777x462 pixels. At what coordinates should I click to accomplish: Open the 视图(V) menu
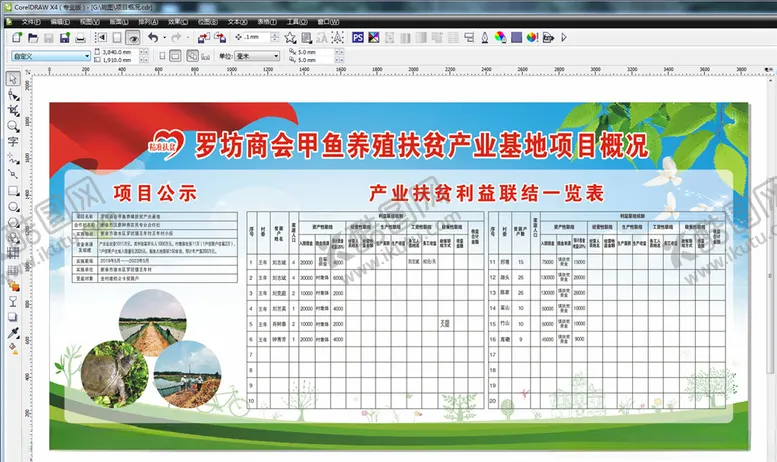click(x=90, y=22)
